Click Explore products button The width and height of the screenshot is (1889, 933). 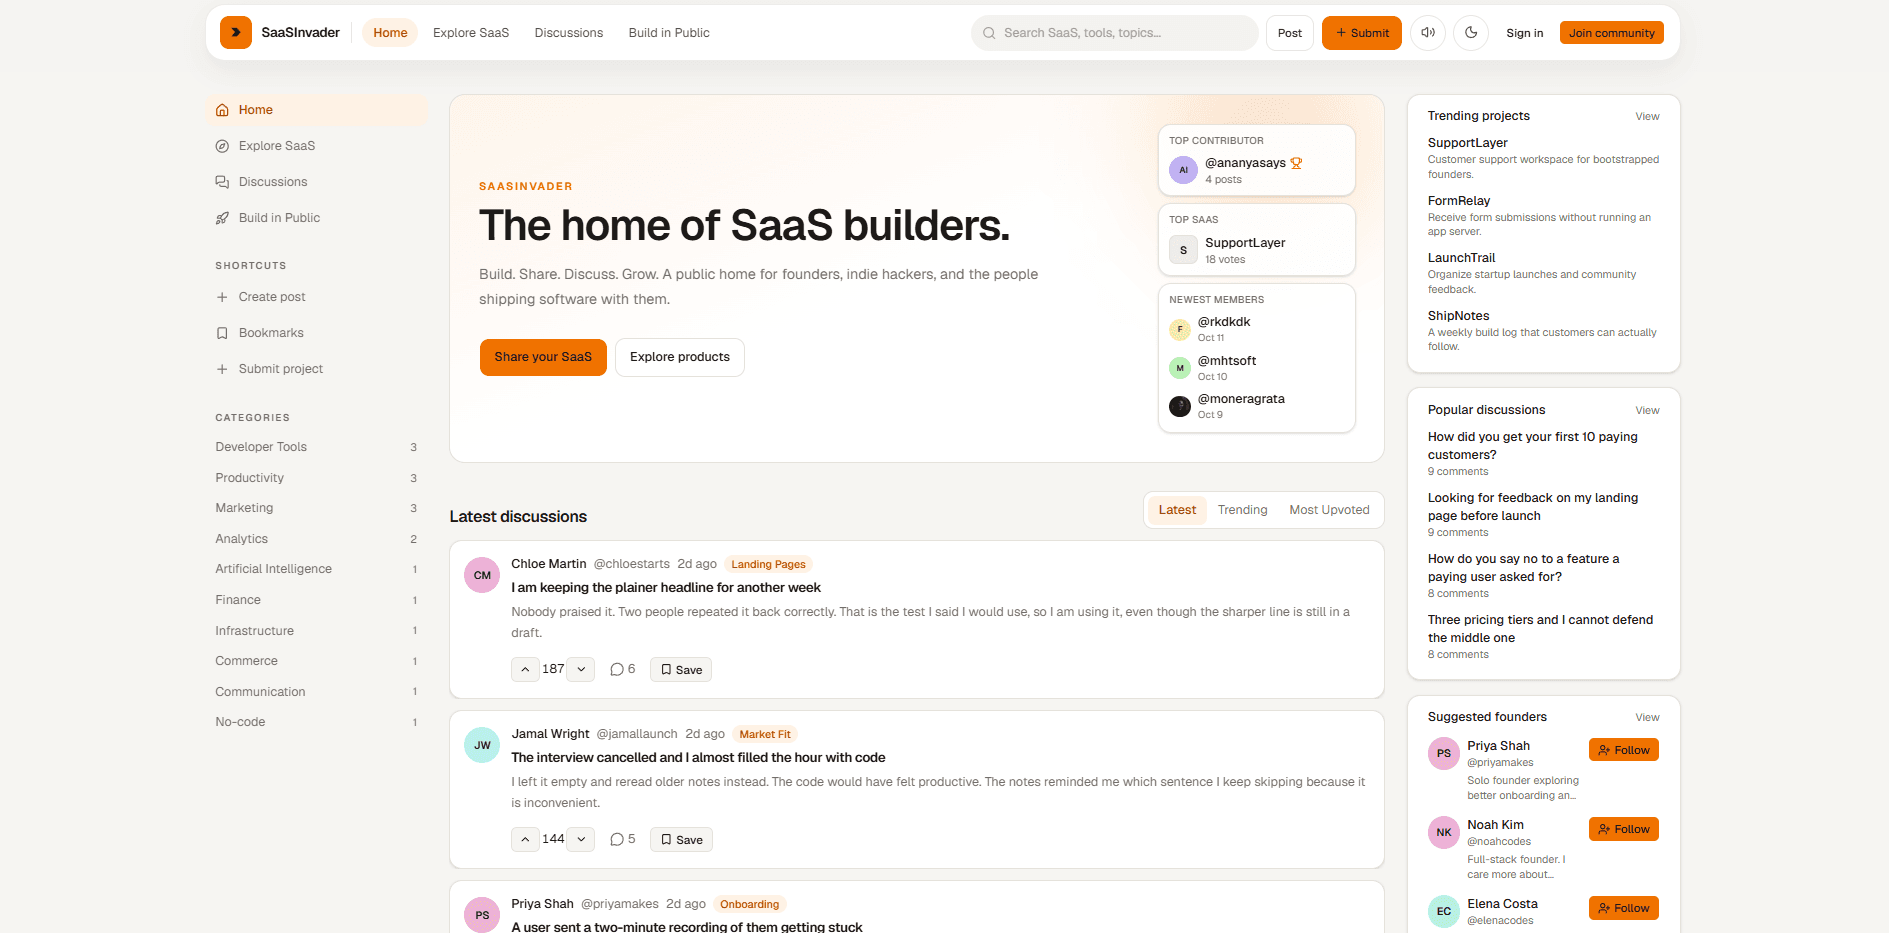[680, 357]
